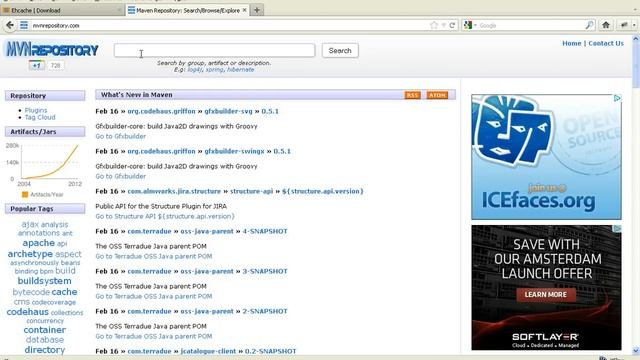Open the gfxbuilder-swingx artifact link
The height and width of the screenshot is (360, 640).
(x=234, y=151)
